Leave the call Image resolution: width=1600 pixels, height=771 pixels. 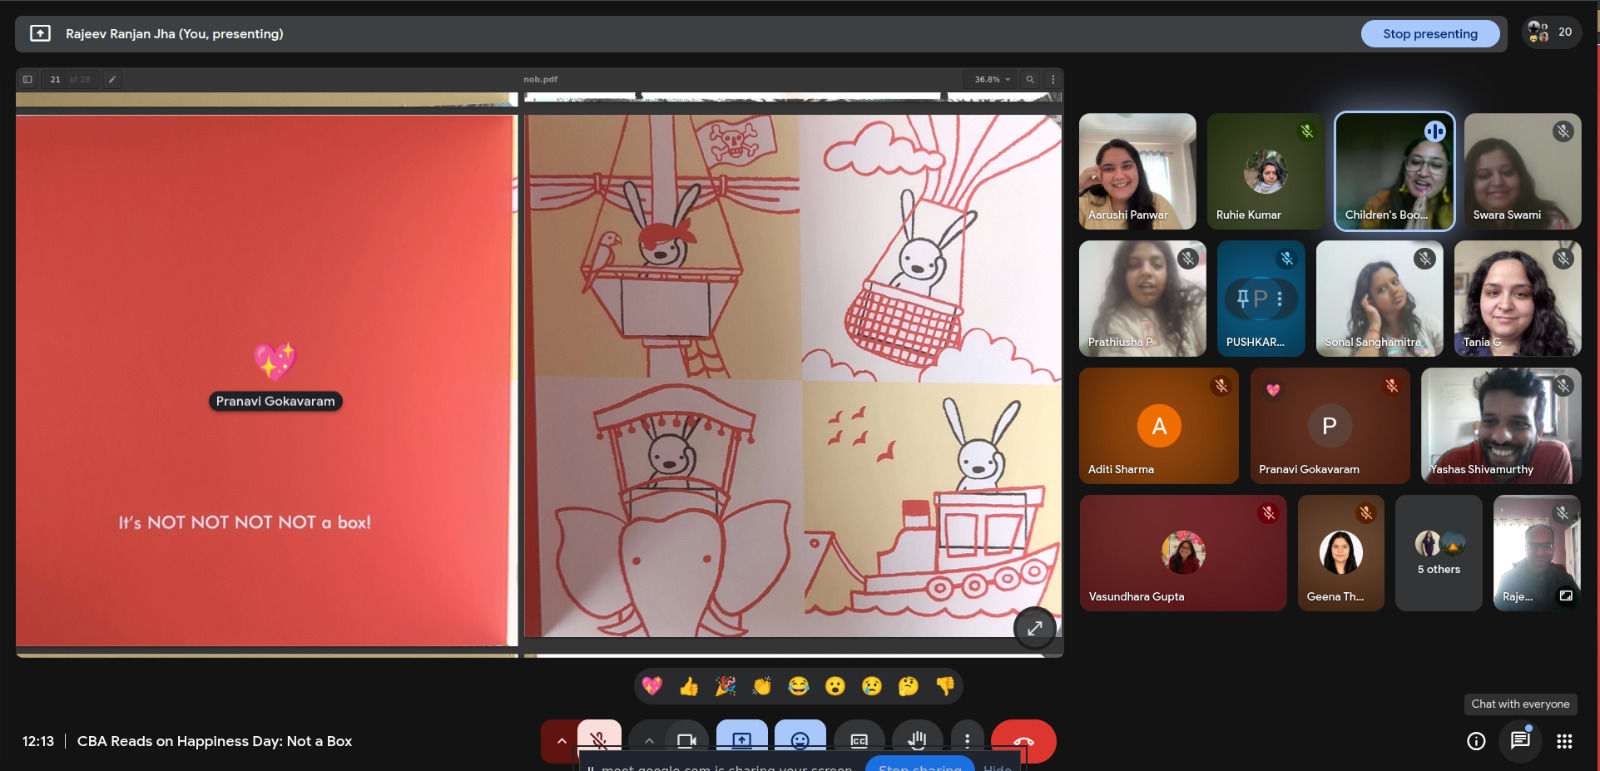click(1024, 741)
